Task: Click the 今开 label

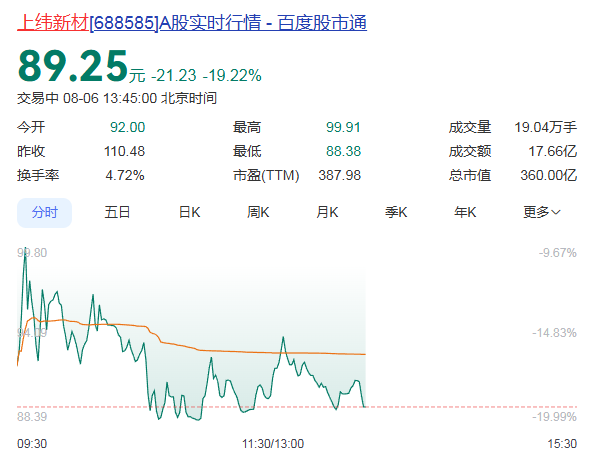Action: (31, 127)
